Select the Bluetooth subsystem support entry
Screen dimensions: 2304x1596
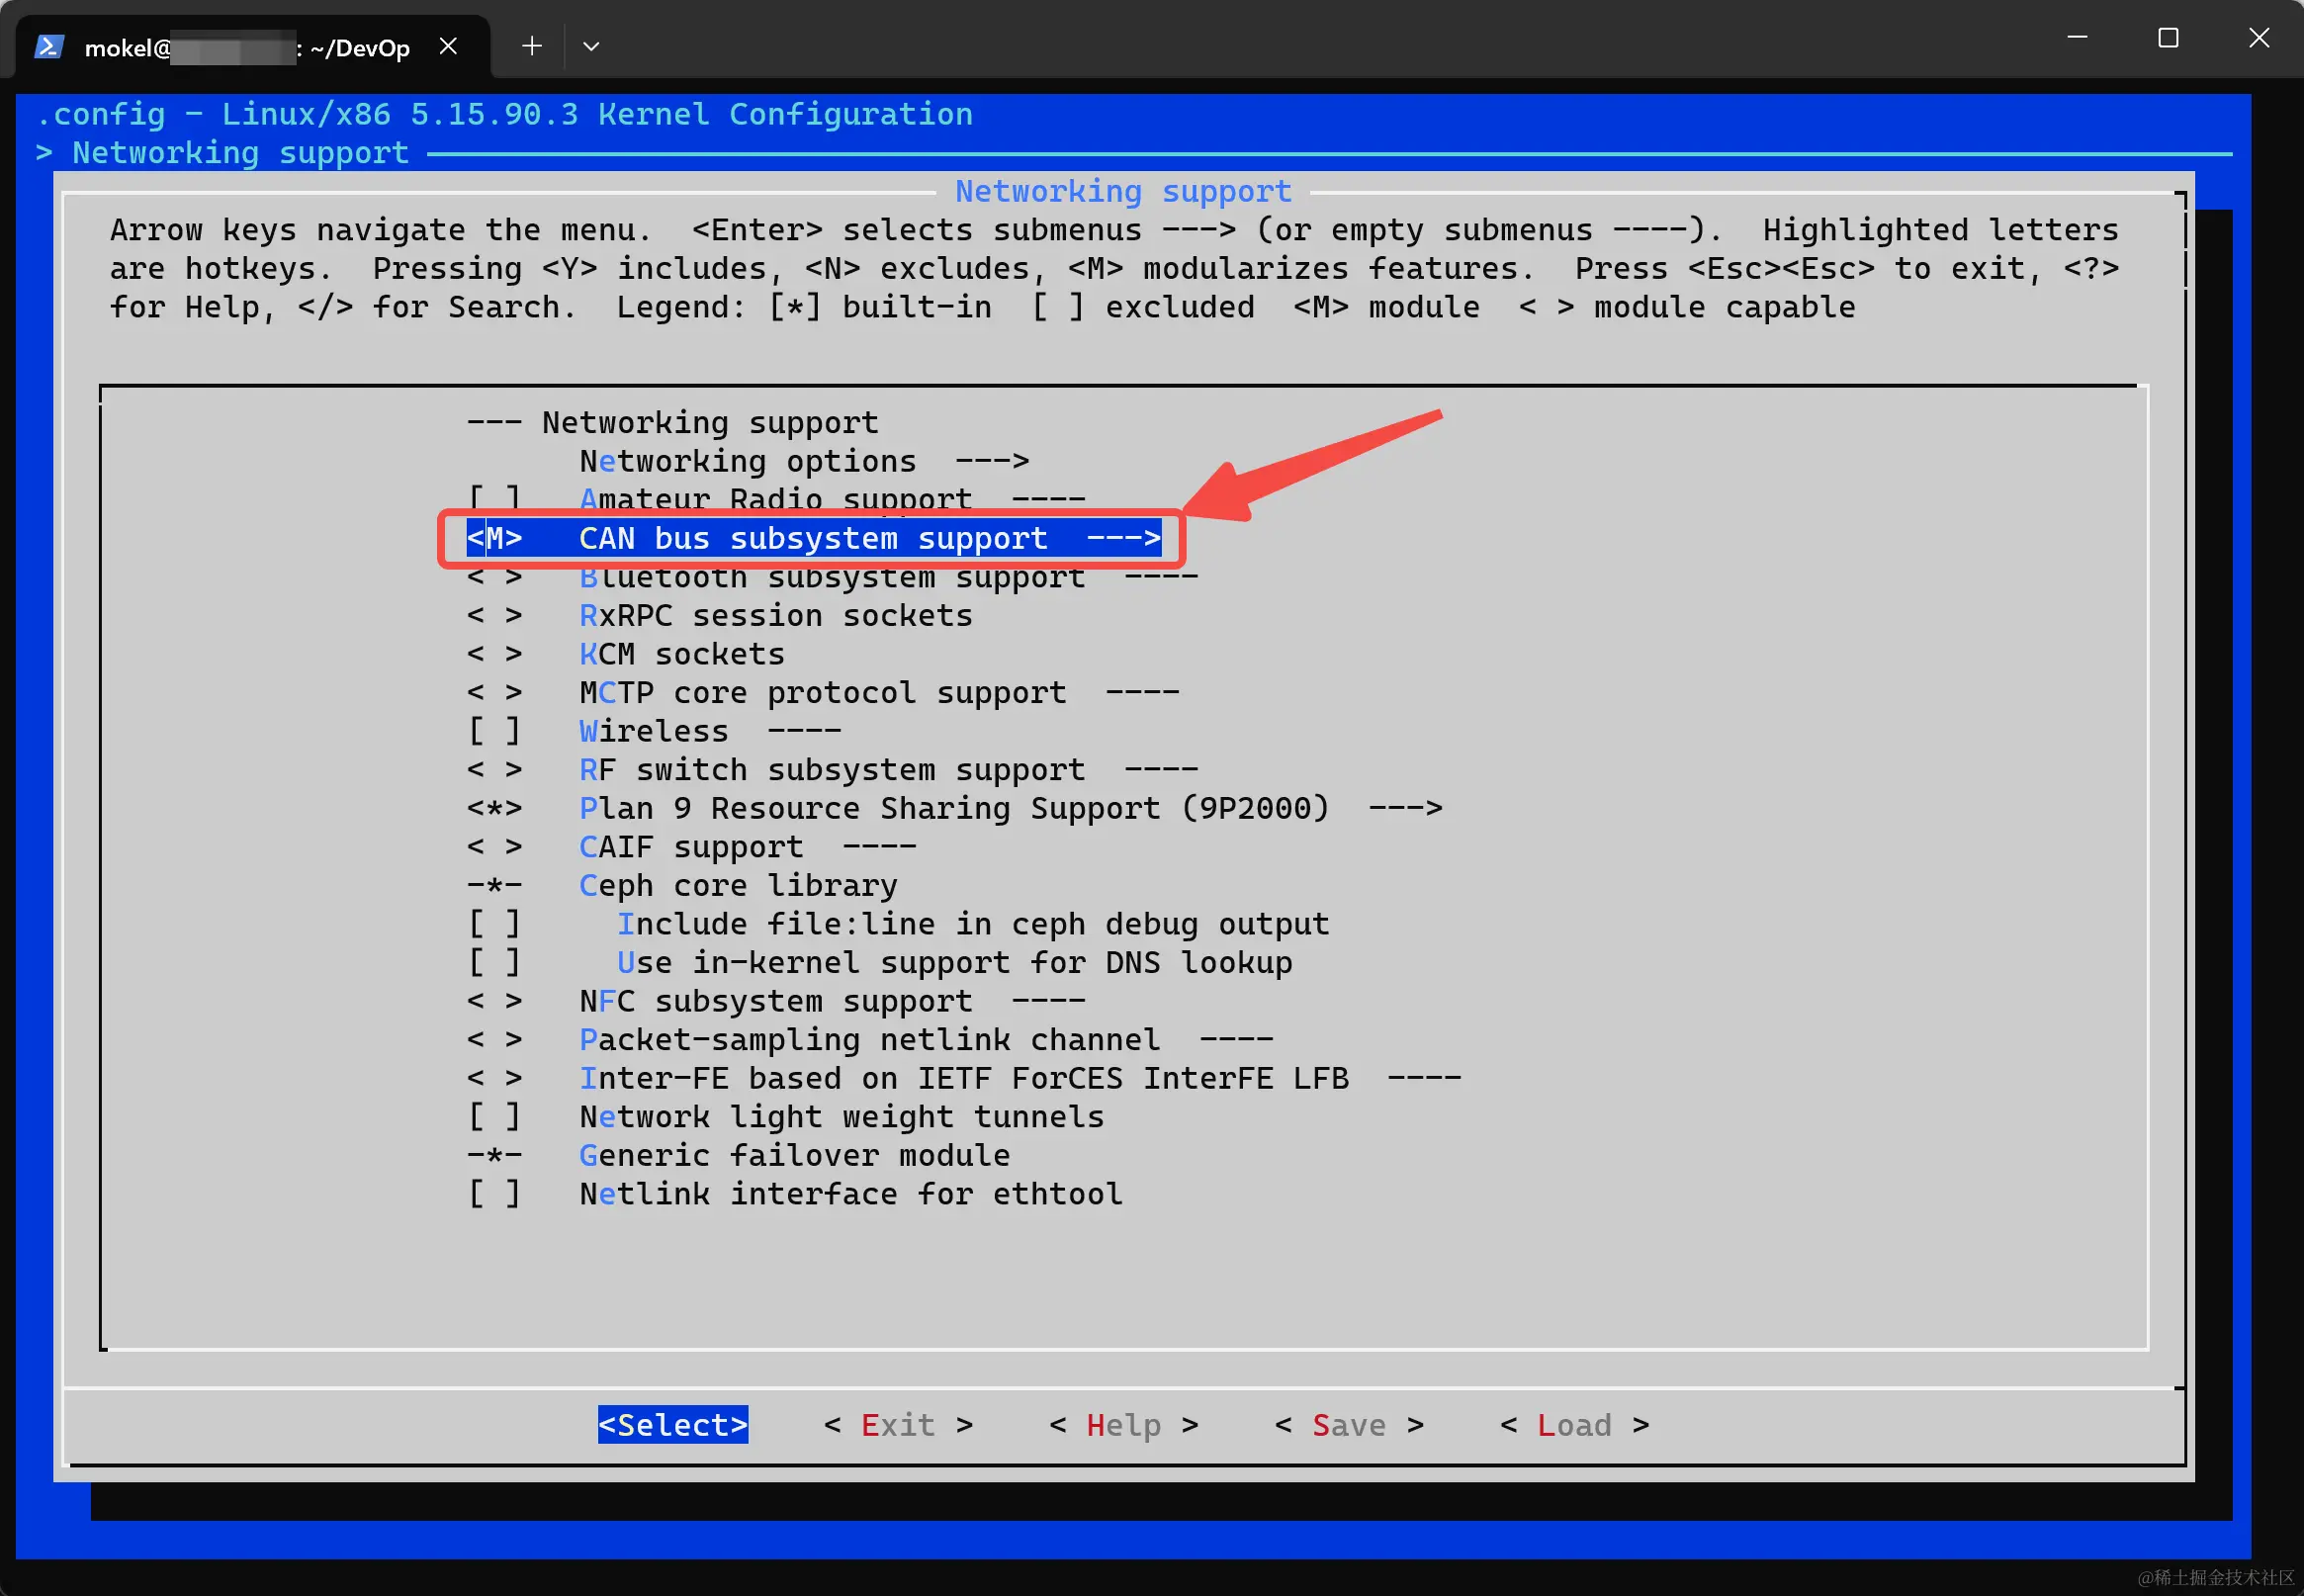coord(832,577)
